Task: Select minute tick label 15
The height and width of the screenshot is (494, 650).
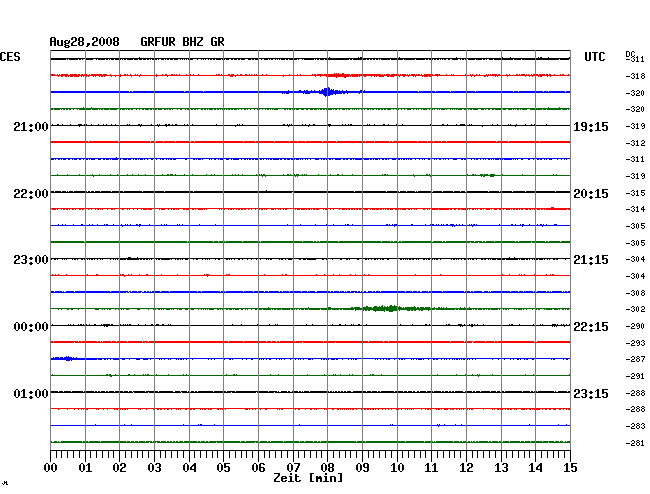Action: coord(570,467)
